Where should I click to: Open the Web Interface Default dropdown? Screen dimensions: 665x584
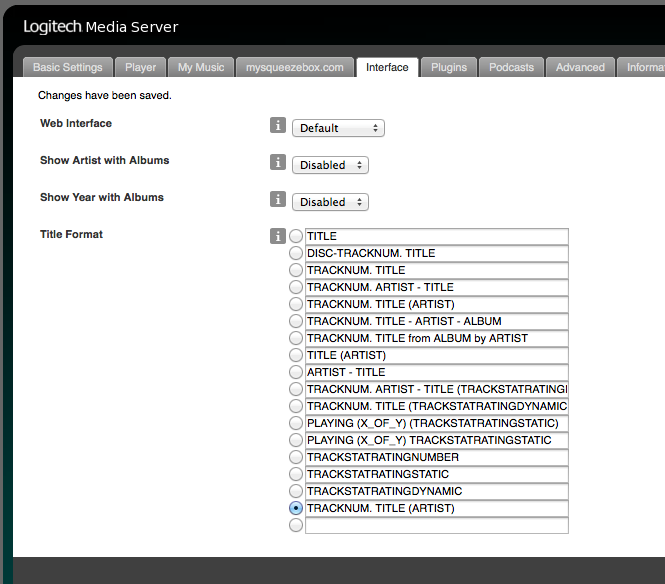click(x=338, y=128)
